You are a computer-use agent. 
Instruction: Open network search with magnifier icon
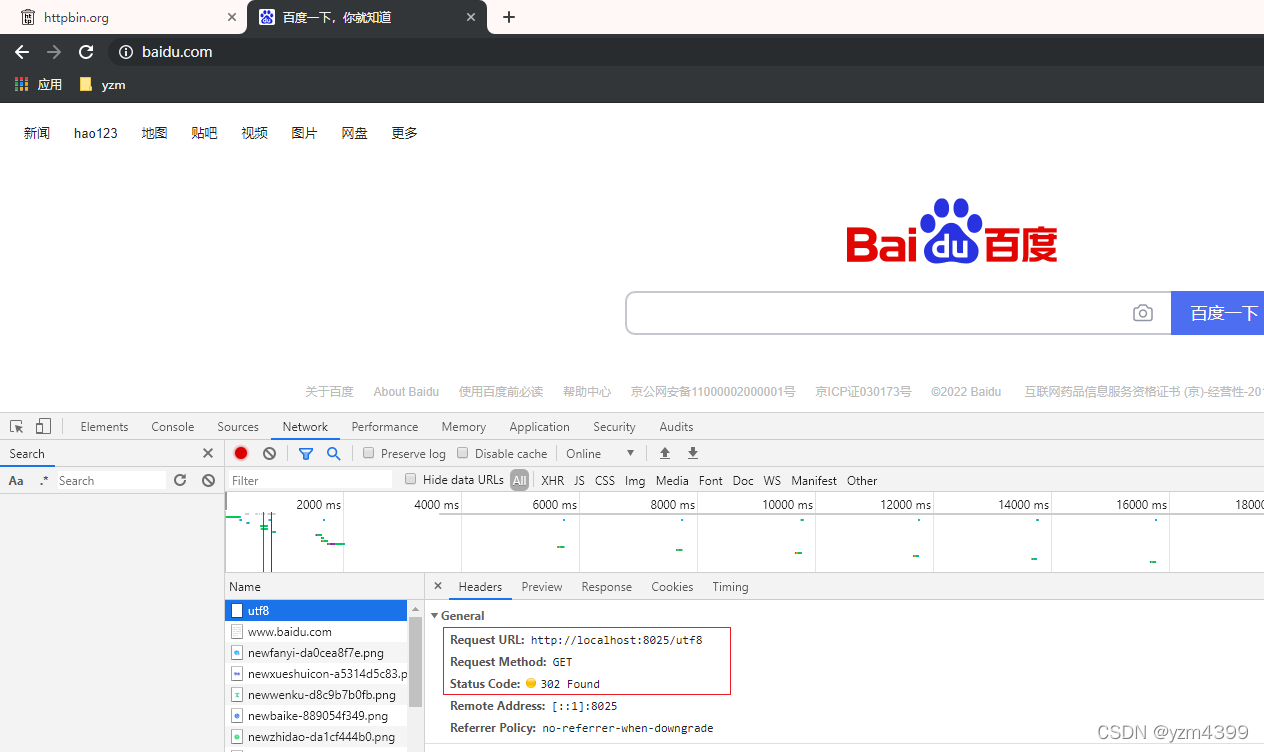333,453
